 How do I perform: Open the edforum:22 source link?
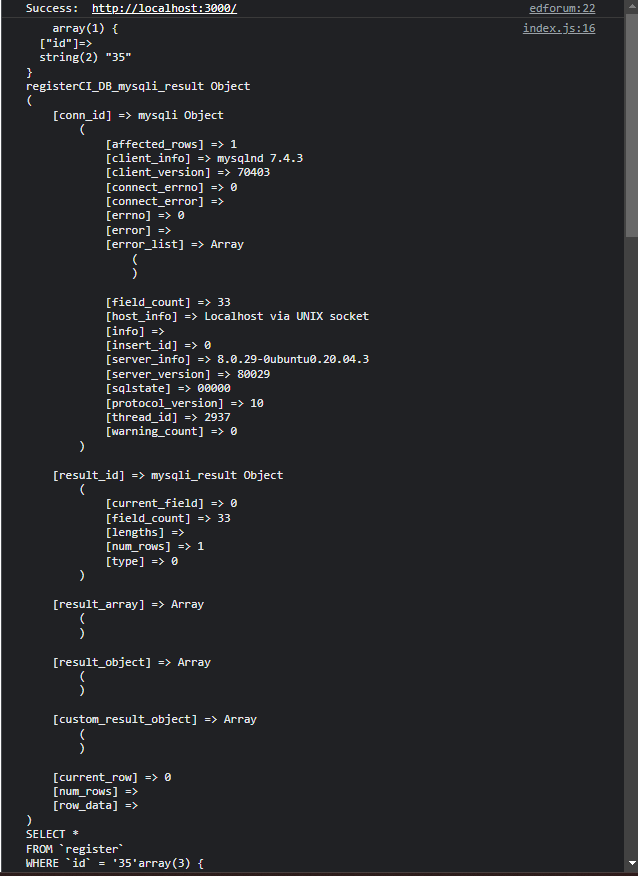[x=562, y=8]
